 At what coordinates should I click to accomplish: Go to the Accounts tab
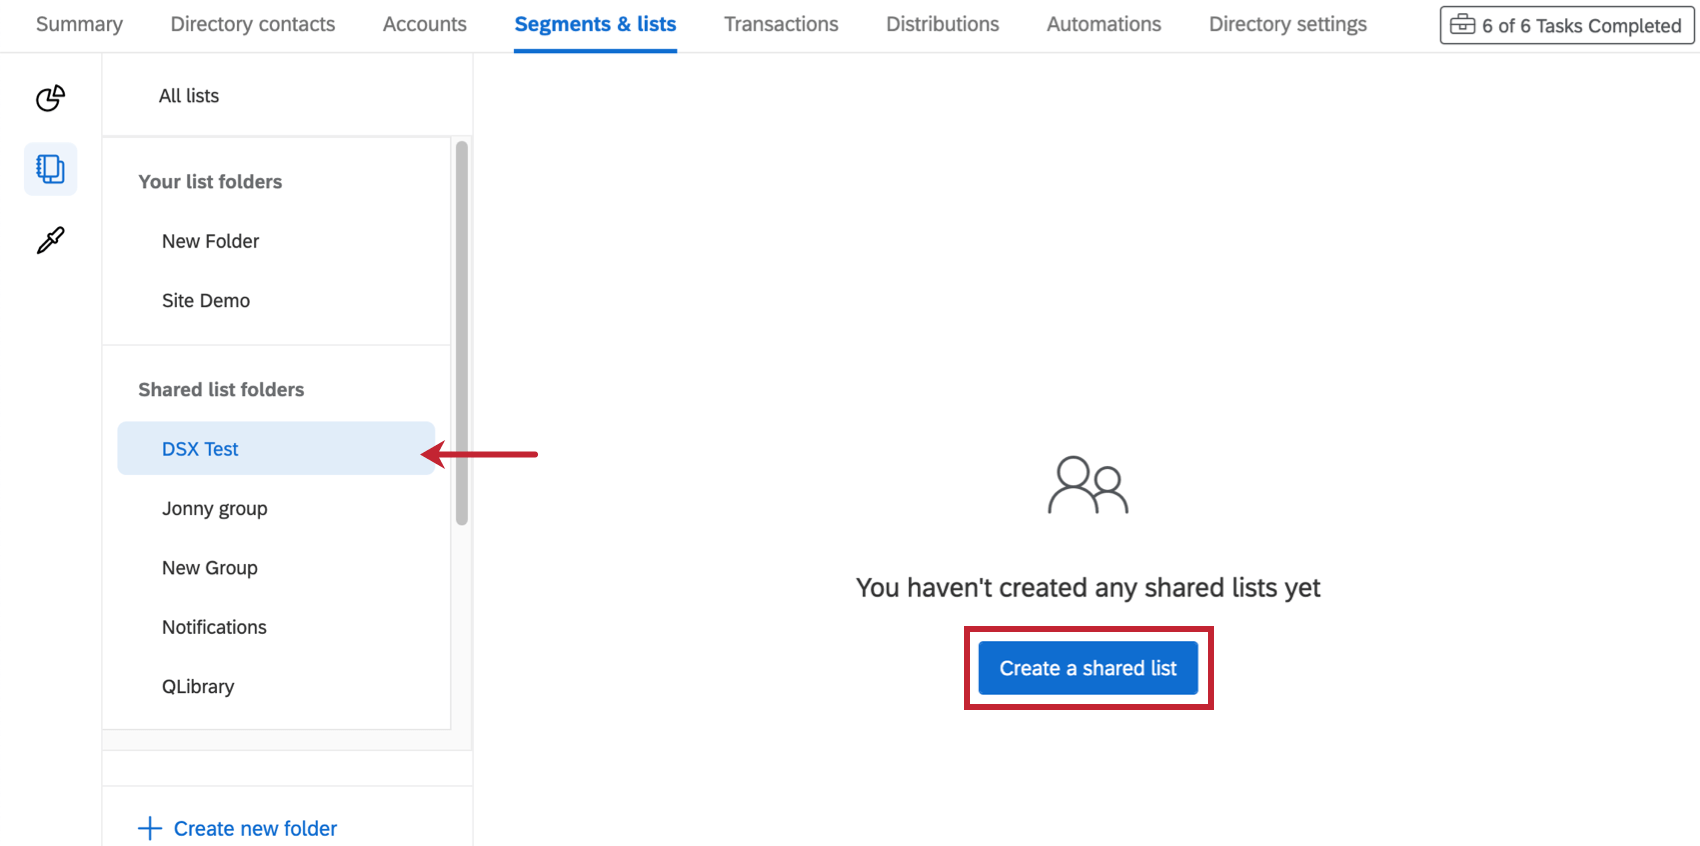click(x=425, y=24)
